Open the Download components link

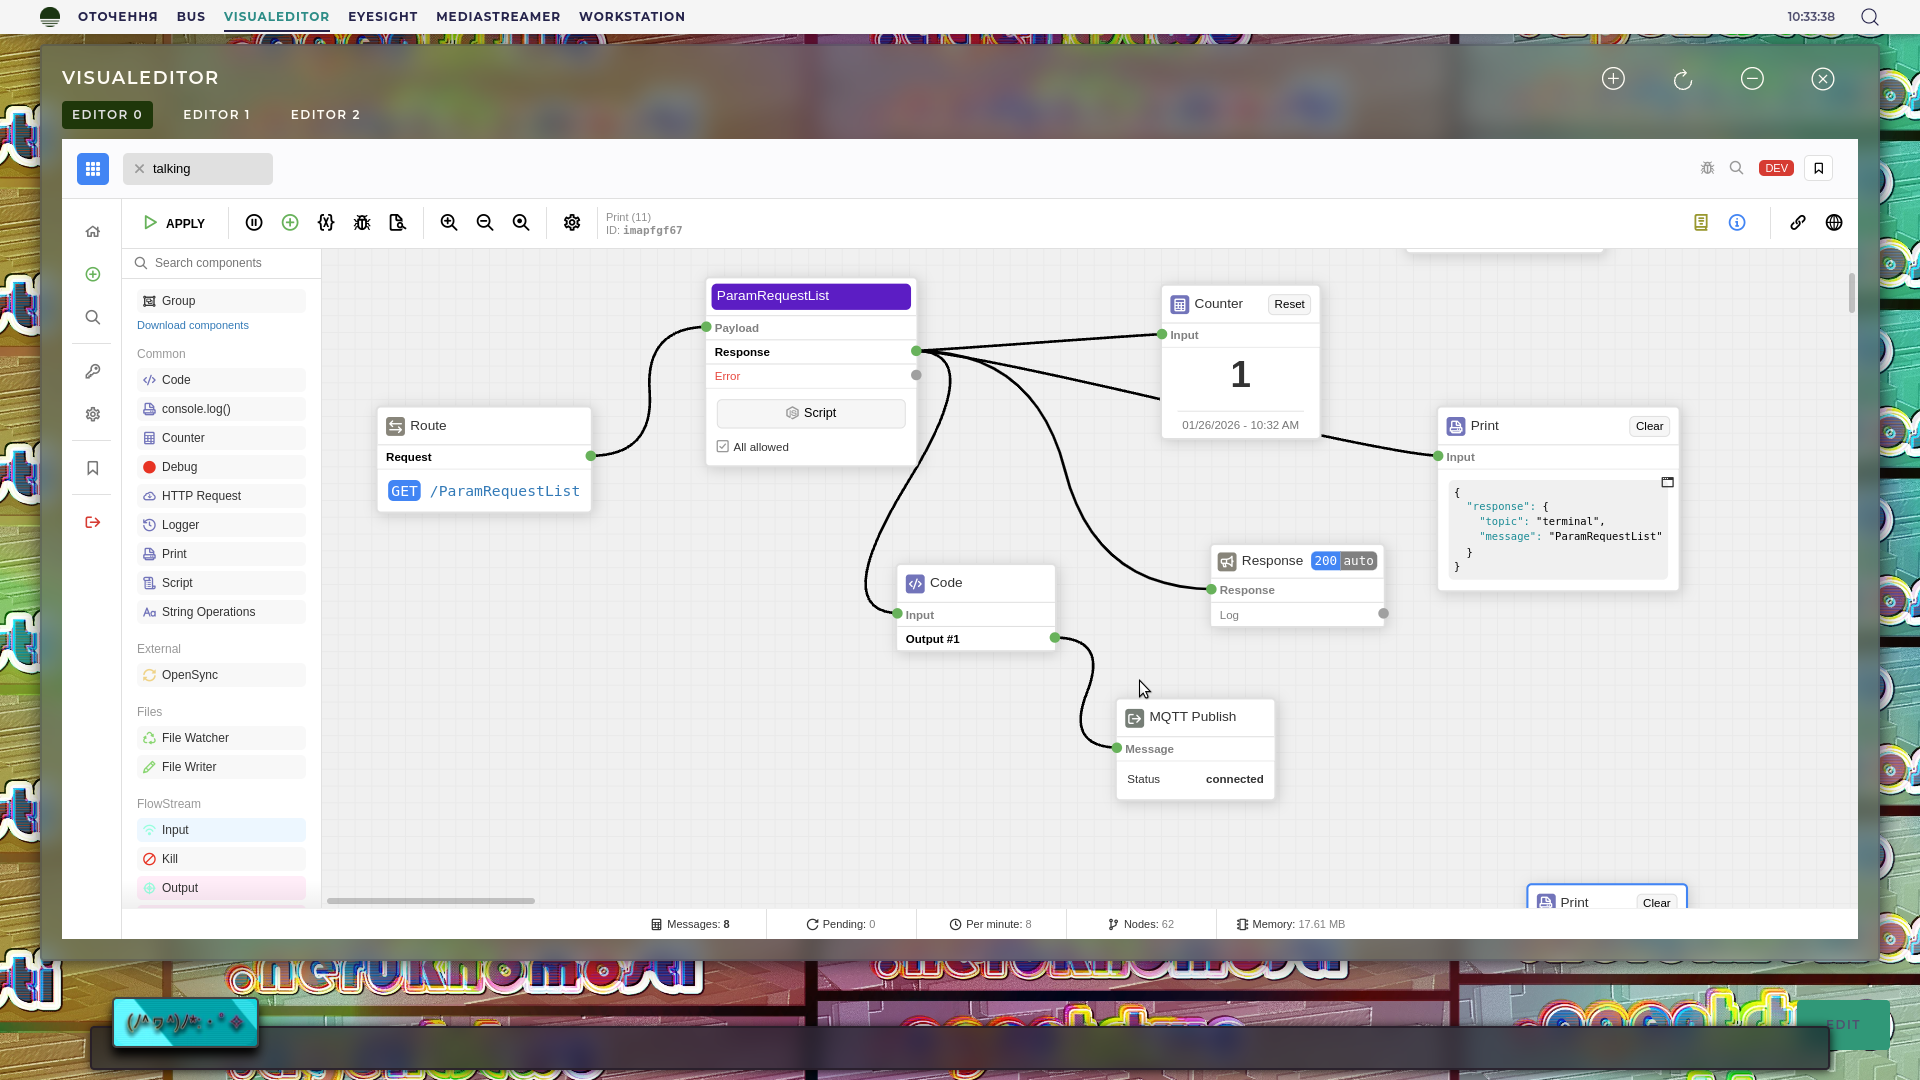tap(193, 325)
